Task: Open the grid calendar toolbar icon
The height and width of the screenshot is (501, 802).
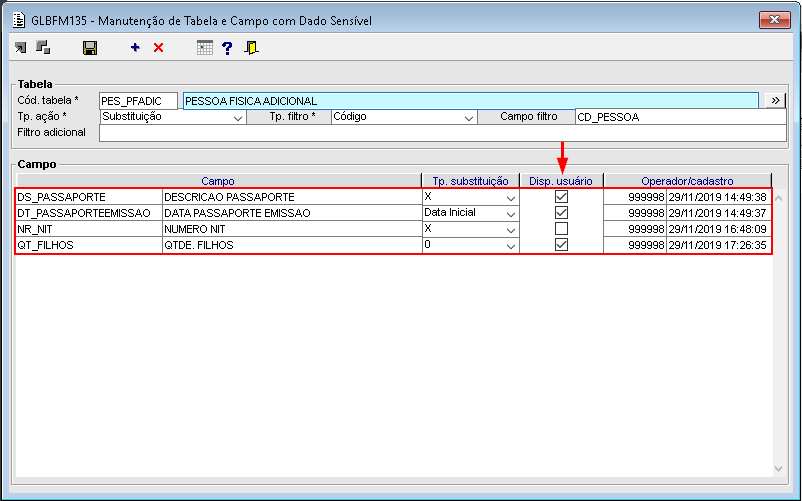Action: pyautogui.click(x=205, y=48)
